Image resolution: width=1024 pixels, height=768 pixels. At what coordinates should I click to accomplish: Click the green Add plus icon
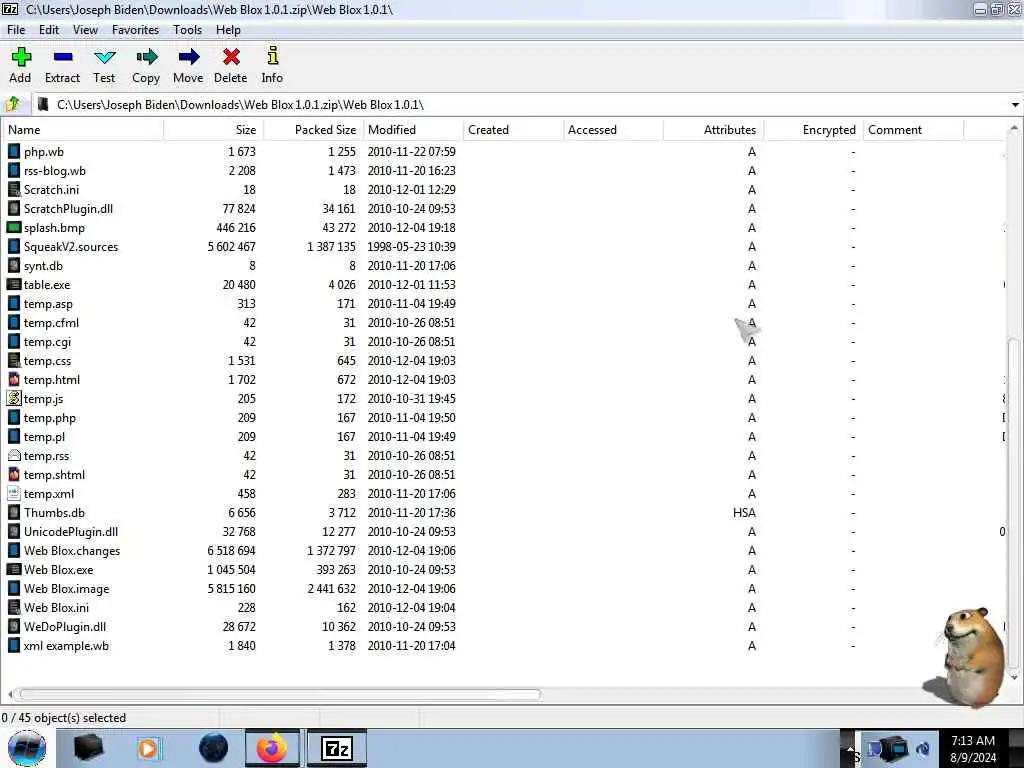[21, 57]
